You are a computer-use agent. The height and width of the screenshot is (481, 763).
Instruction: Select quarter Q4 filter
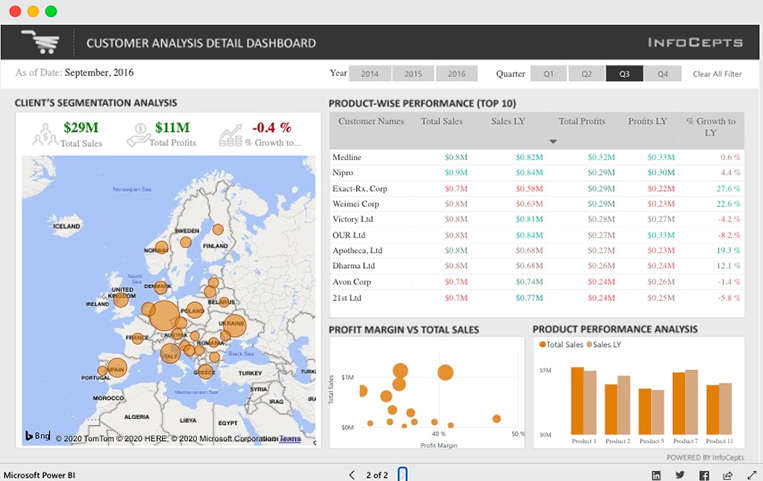point(662,74)
